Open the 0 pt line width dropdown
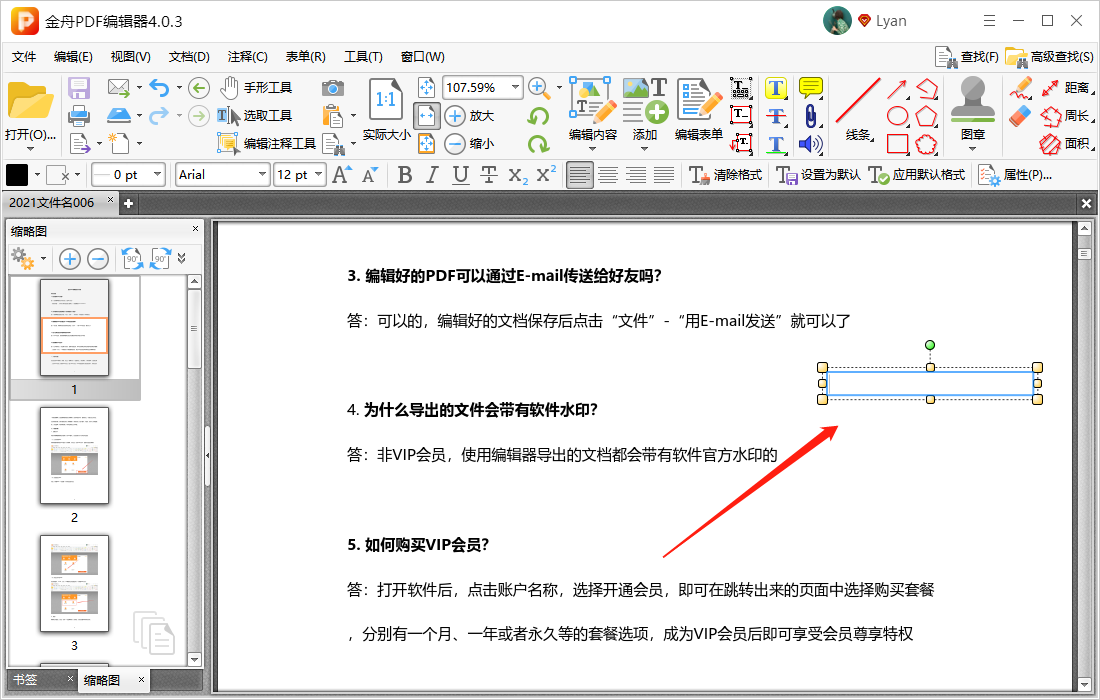Viewport: 1100px width, 700px height. 157,175
